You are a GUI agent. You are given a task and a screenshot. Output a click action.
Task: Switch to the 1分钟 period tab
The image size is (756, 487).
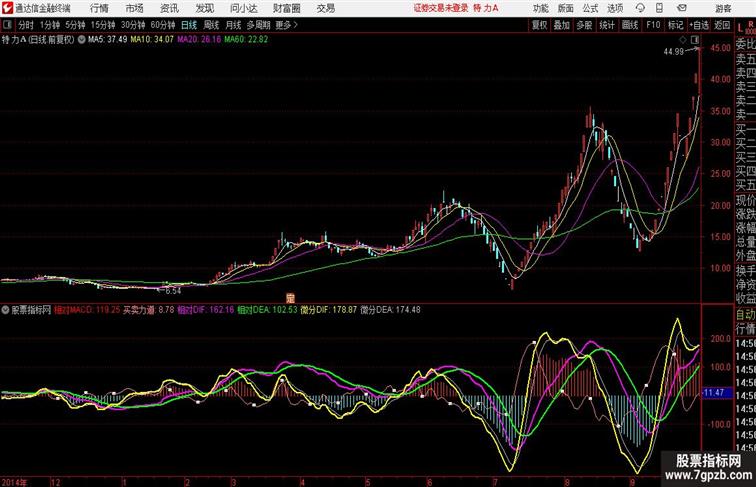50,25
